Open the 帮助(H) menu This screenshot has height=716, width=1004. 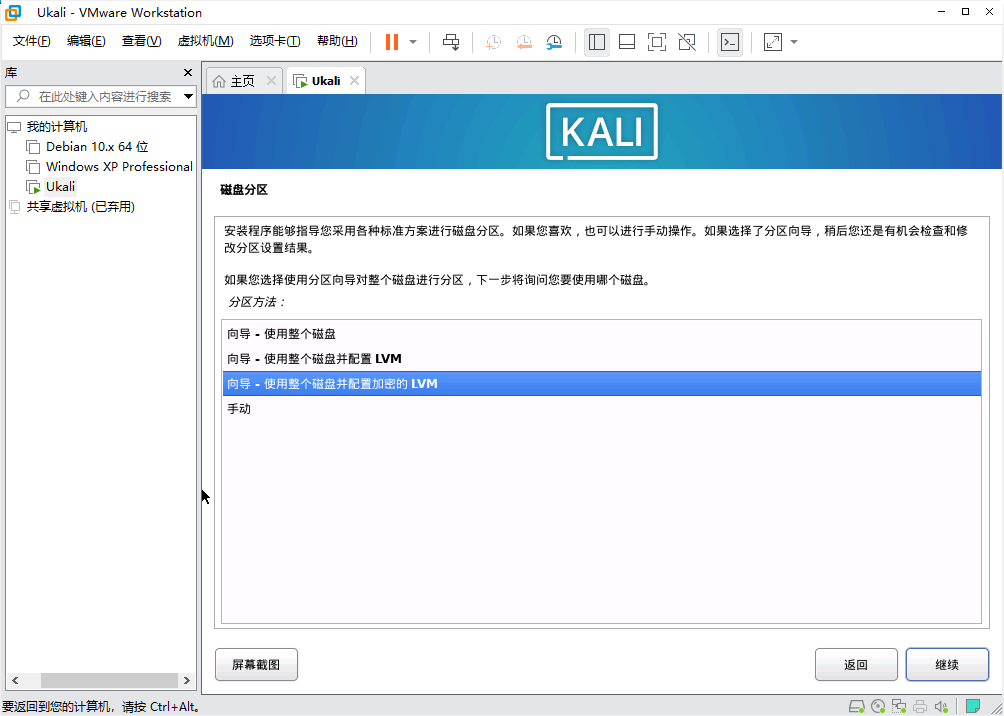[x=337, y=41]
